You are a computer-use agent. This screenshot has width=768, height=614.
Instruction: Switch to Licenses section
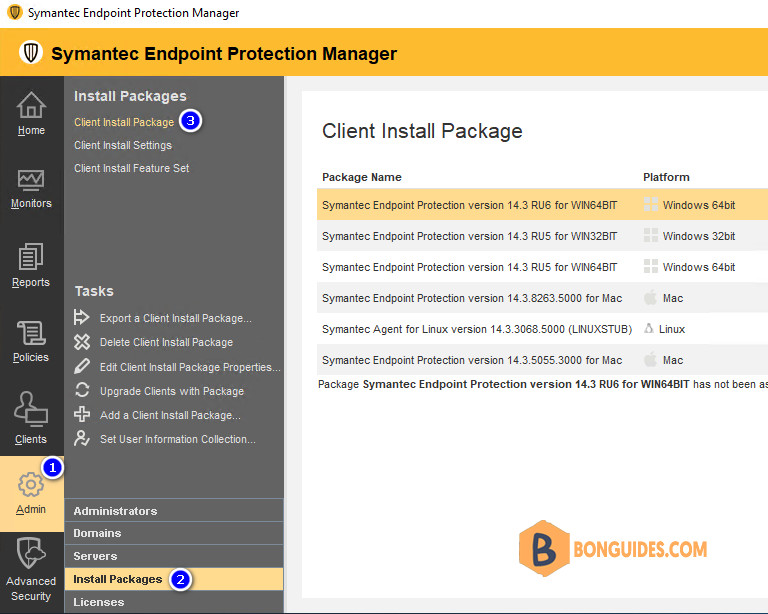pyautogui.click(x=174, y=602)
